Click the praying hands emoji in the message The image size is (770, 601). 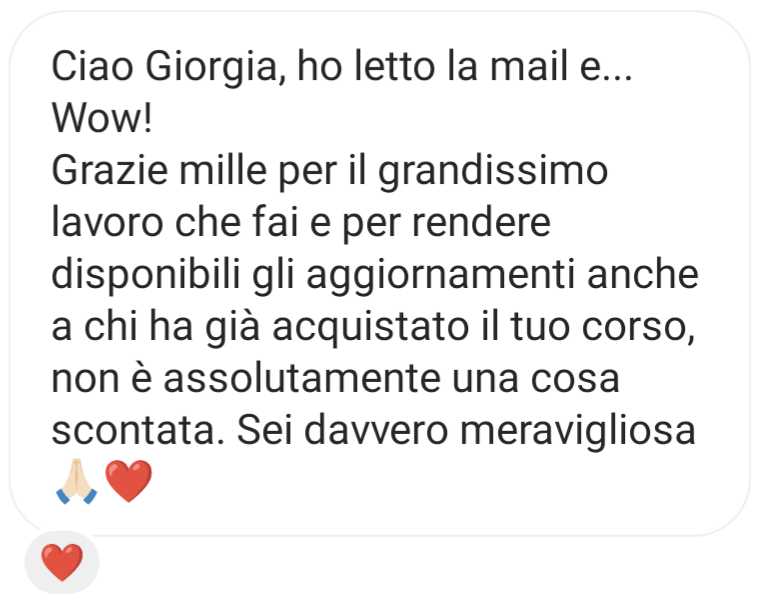pos(77,481)
